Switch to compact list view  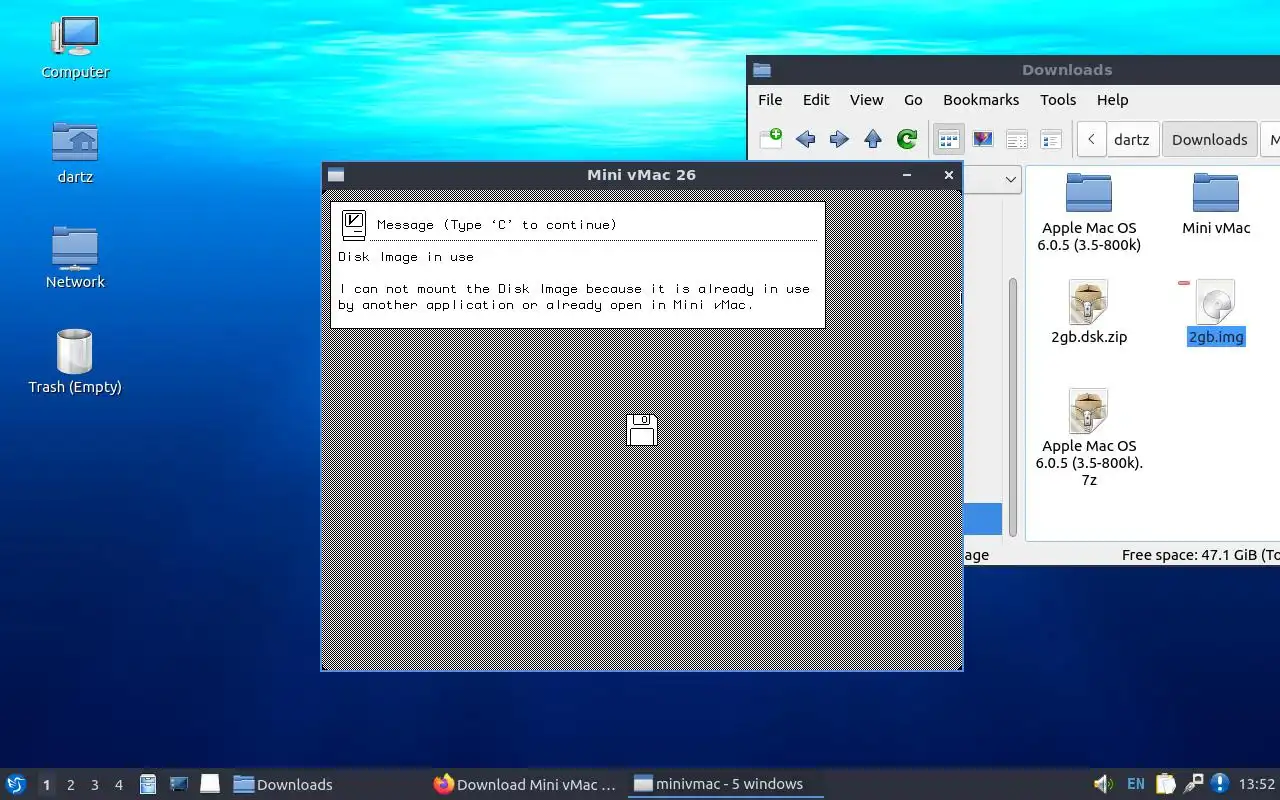[1017, 140]
